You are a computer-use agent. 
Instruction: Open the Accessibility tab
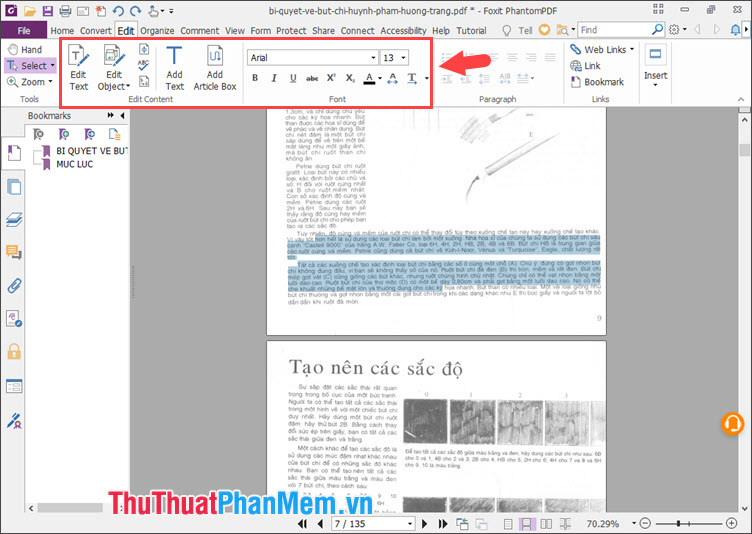point(403,31)
